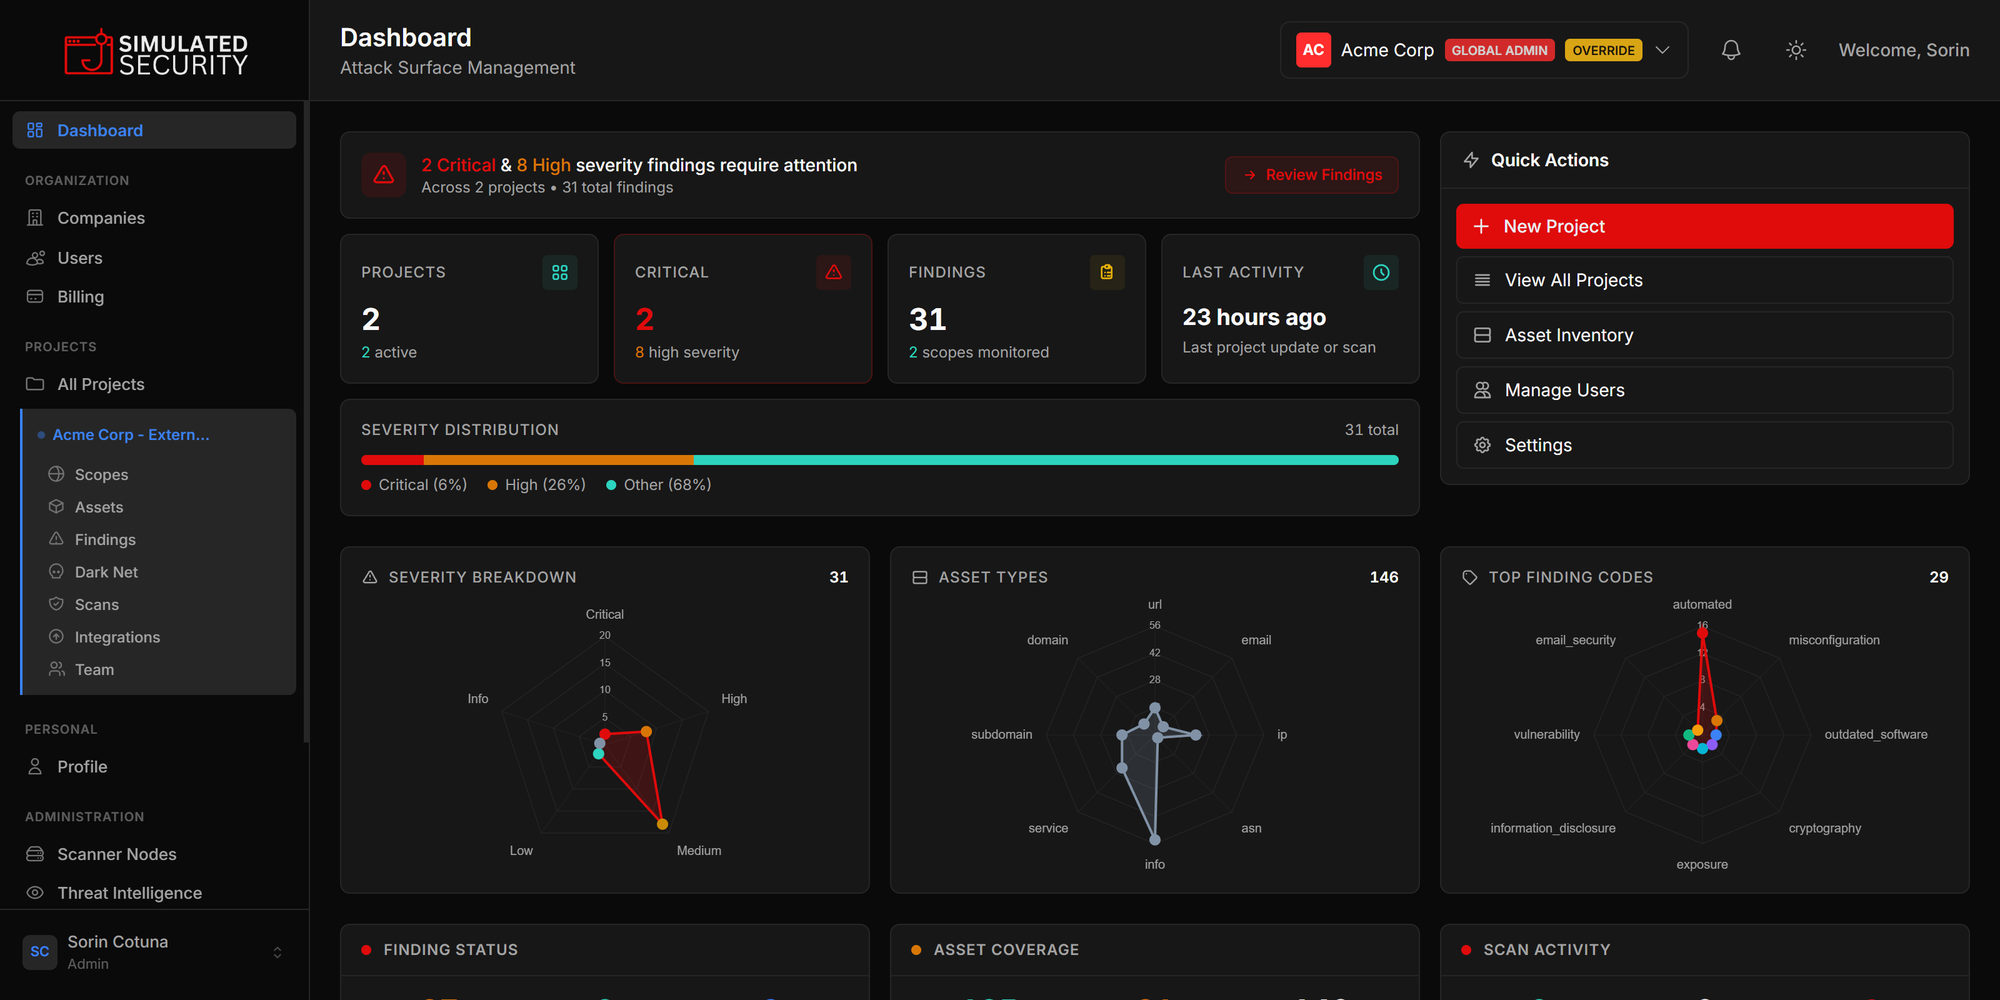Open Asset Inventory quick action
The height and width of the screenshot is (1000, 2000).
(1704, 335)
